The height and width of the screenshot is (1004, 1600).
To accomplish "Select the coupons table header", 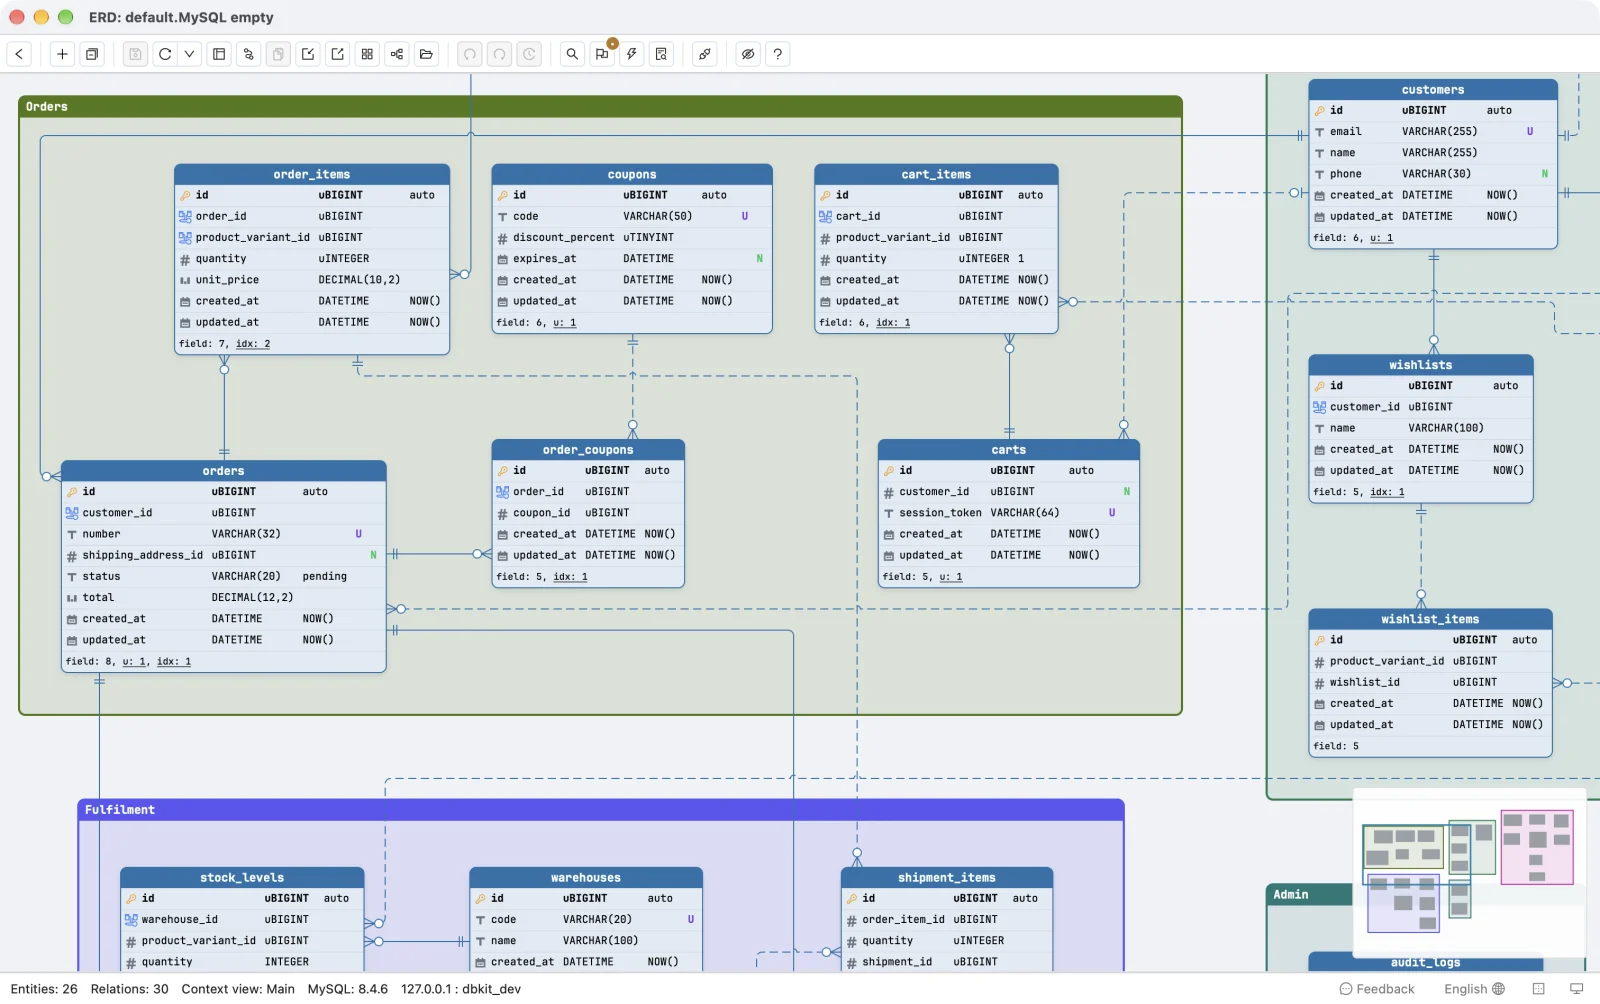I will click(632, 174).
